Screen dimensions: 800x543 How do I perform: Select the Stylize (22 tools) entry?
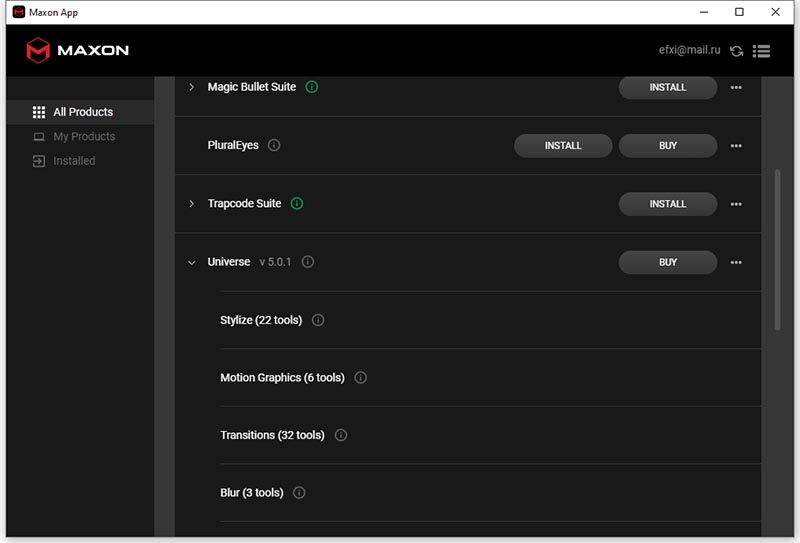click(x=261, y=320)
